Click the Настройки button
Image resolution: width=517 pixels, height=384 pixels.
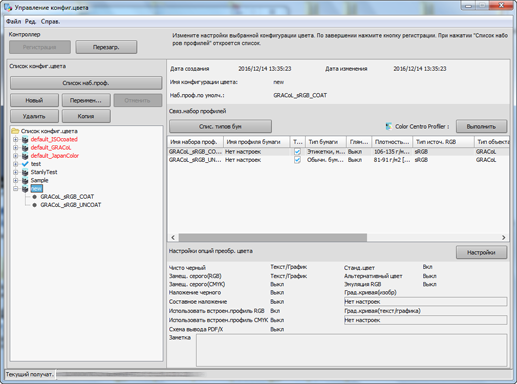point(481,252)
